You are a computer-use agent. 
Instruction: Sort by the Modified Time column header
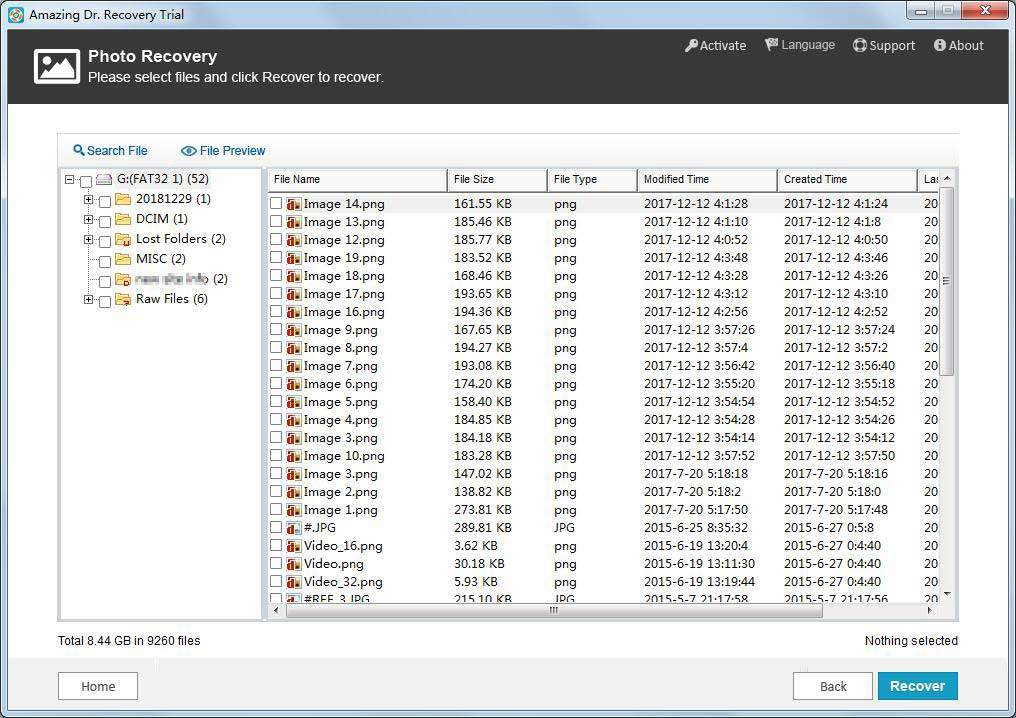(707, 180)
